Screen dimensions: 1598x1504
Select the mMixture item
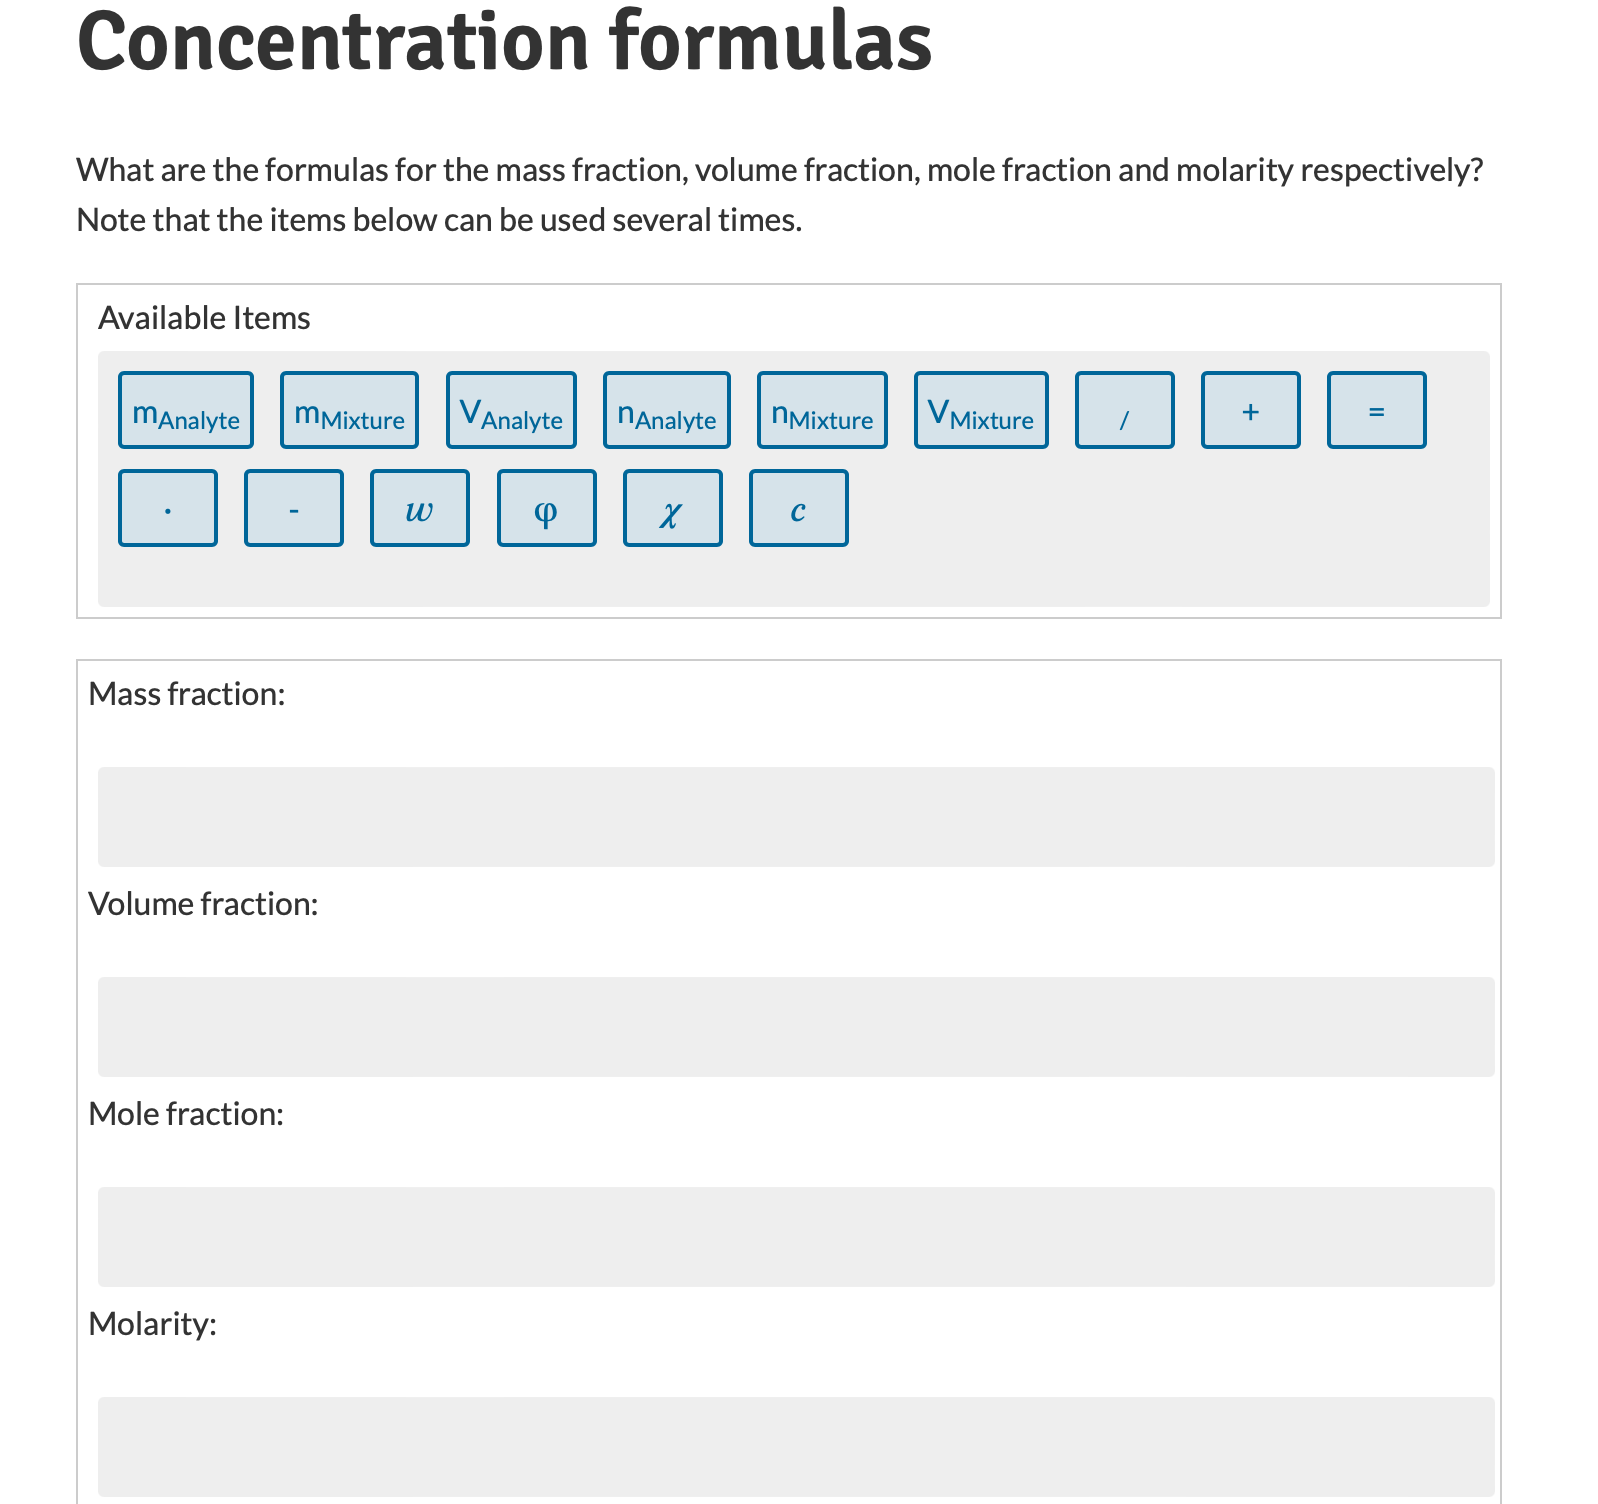[348, 409]
